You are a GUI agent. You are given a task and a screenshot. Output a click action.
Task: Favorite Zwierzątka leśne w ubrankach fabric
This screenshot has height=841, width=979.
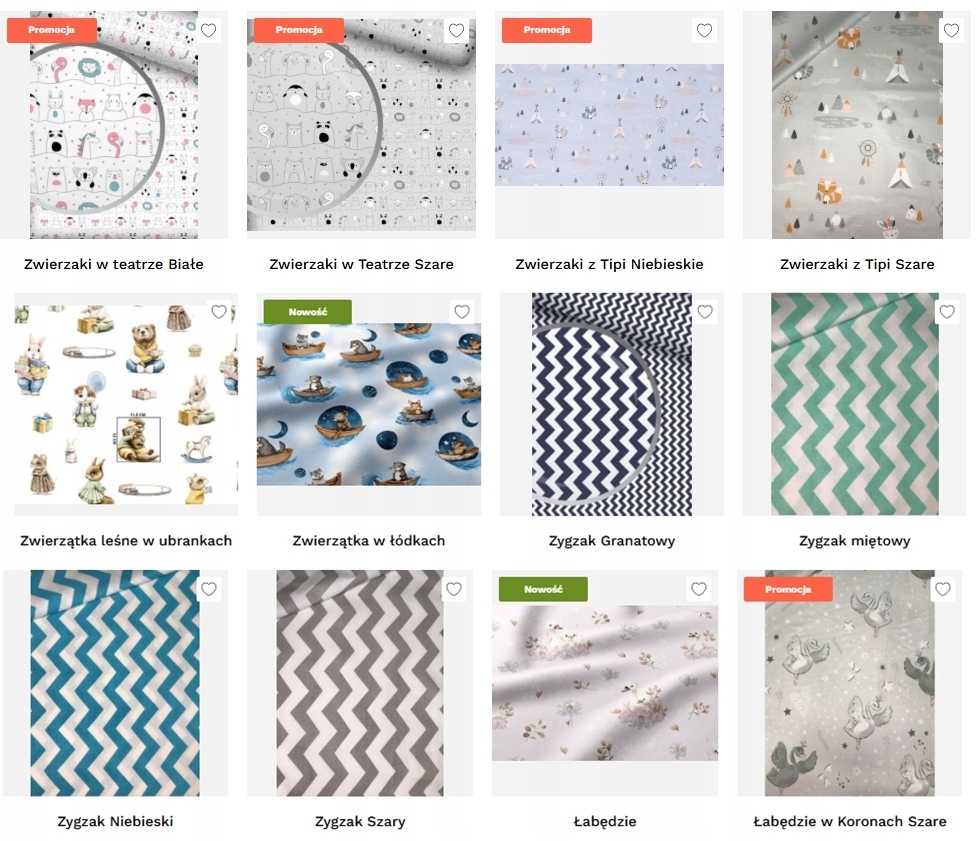point(219,312)
